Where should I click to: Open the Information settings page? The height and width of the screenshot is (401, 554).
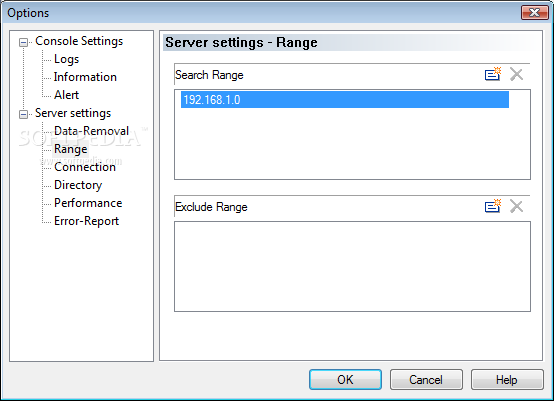coord(85,77)
